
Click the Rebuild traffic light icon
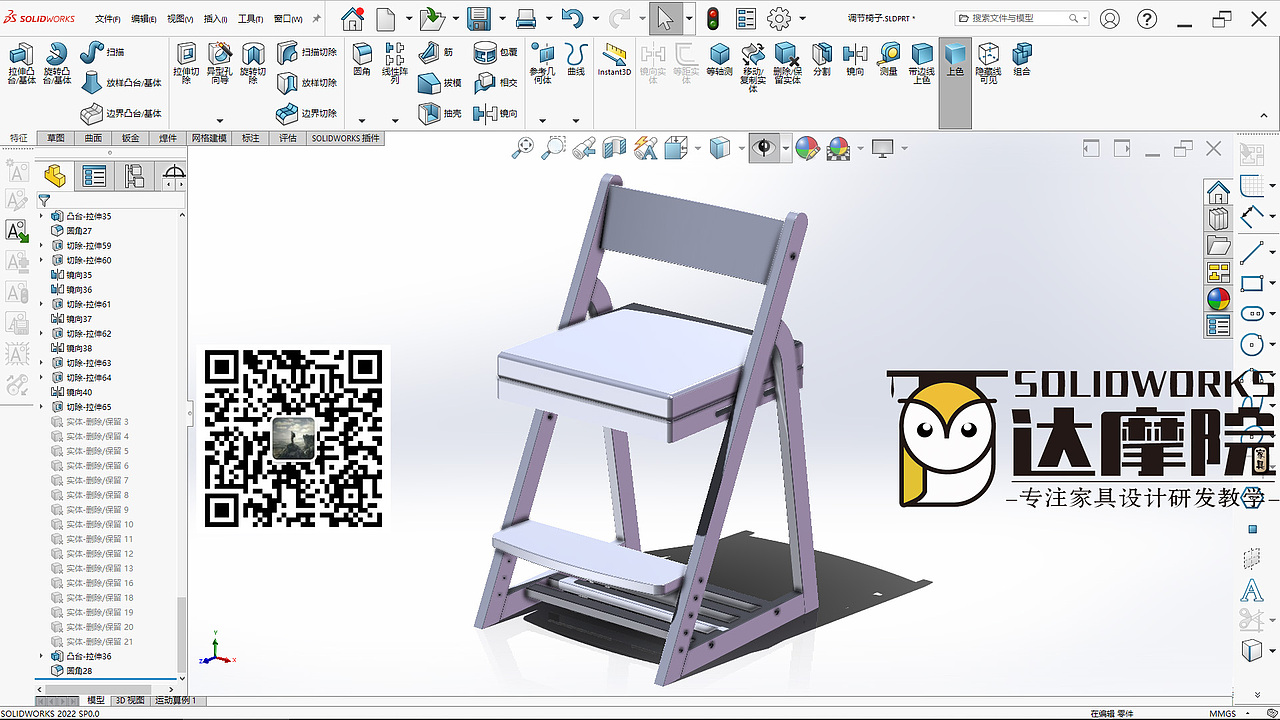click(714, 18)
